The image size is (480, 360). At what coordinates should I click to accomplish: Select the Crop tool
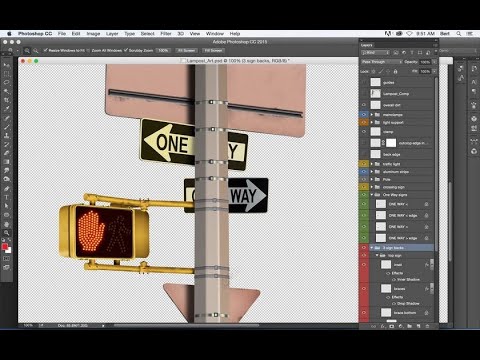click(6, 100)
